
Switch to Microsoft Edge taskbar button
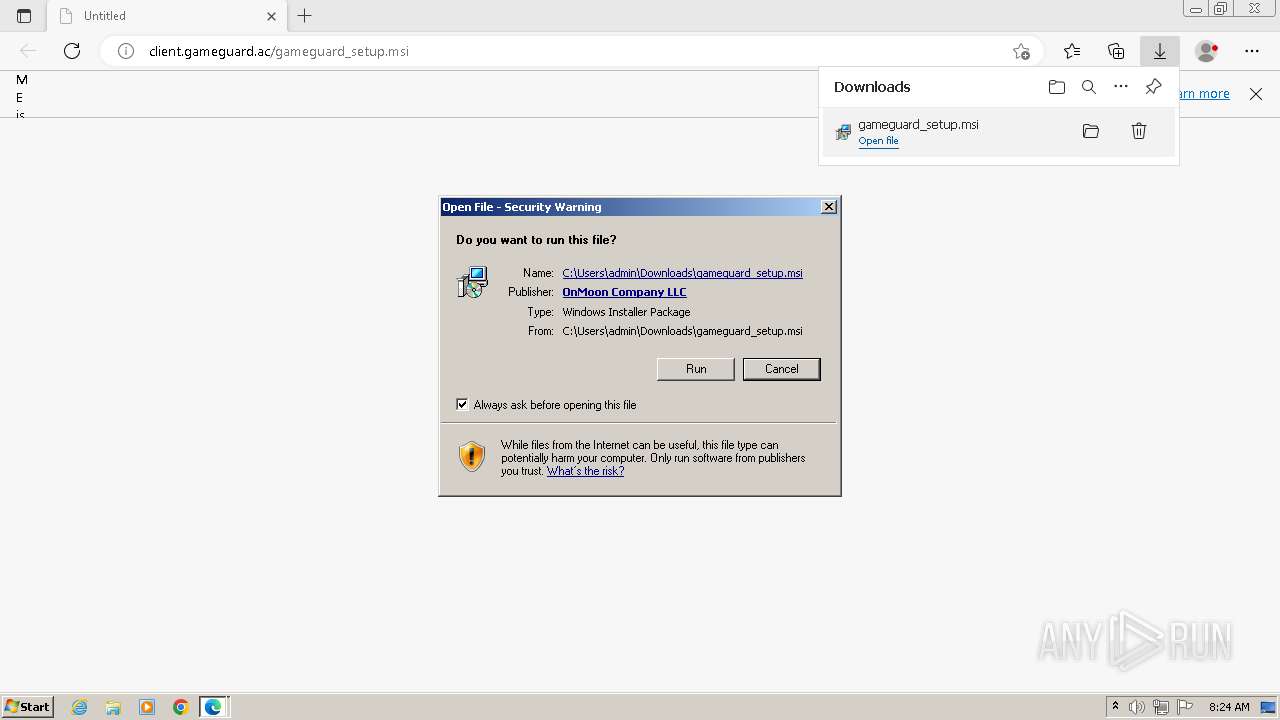click(x=214, y=707)
